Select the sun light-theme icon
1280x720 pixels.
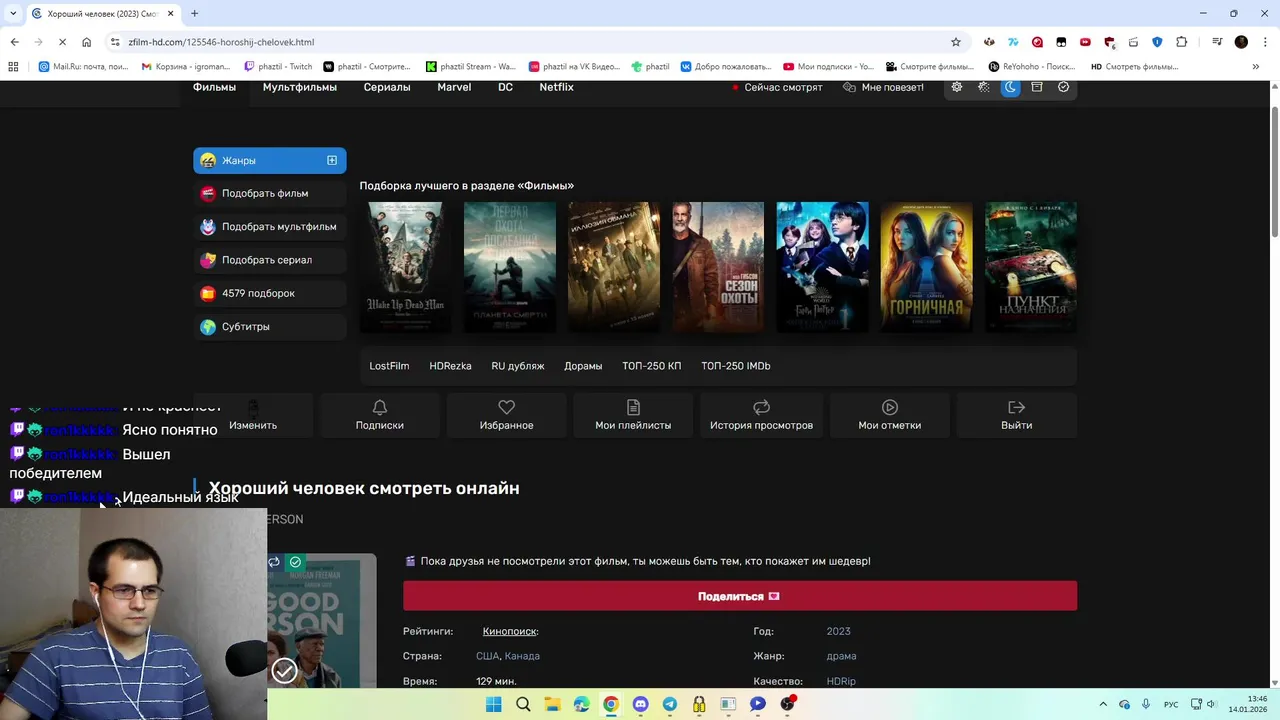coord(957,87)
